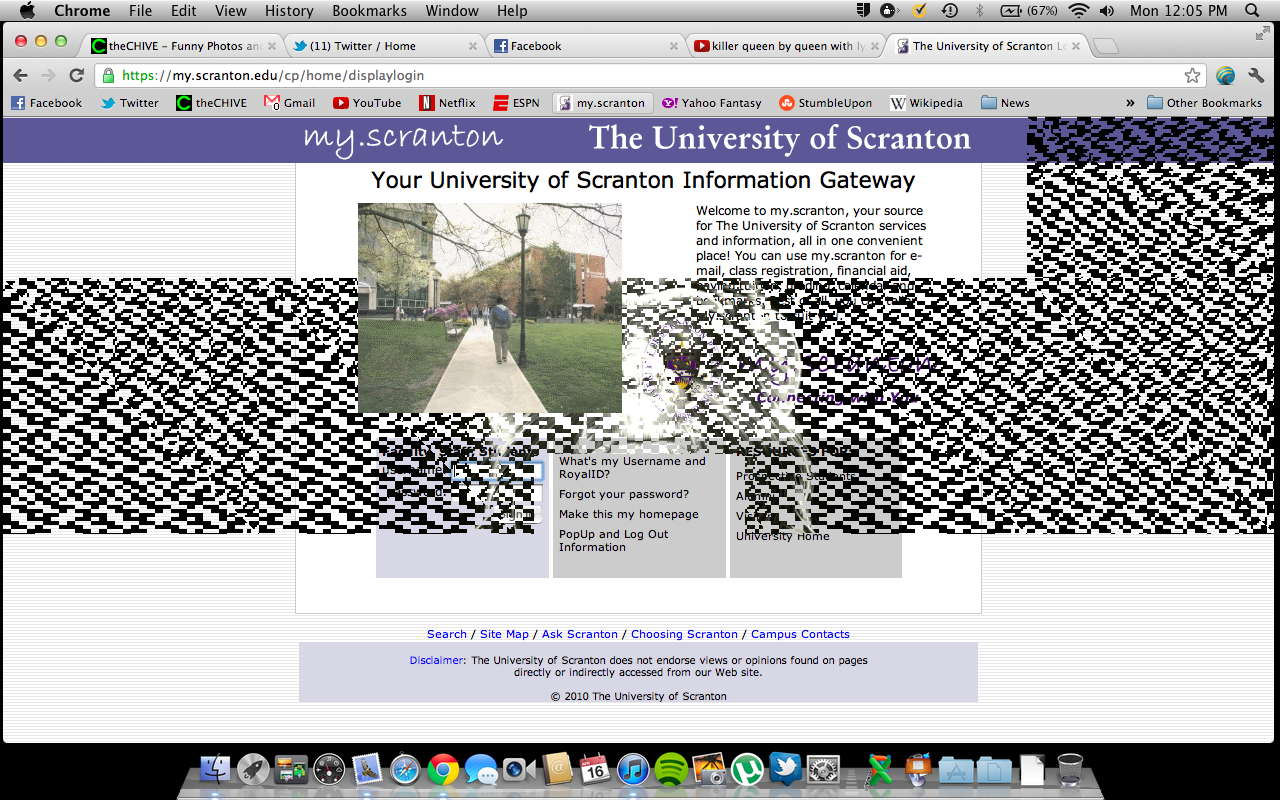Click the 'Ask Scranton' footer link
This screenshot has height=800, width=1280.
click(580, 634)
